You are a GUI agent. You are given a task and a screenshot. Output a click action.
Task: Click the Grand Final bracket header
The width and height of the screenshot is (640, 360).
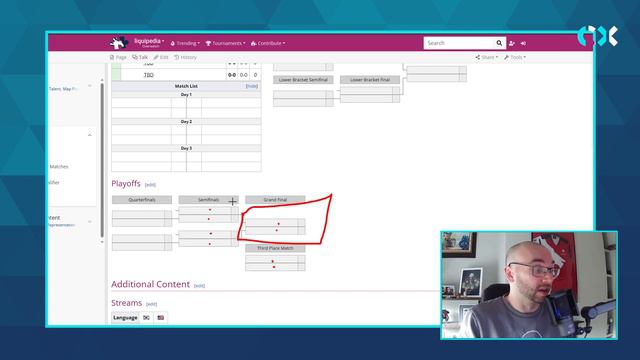(x=275, y=200)
